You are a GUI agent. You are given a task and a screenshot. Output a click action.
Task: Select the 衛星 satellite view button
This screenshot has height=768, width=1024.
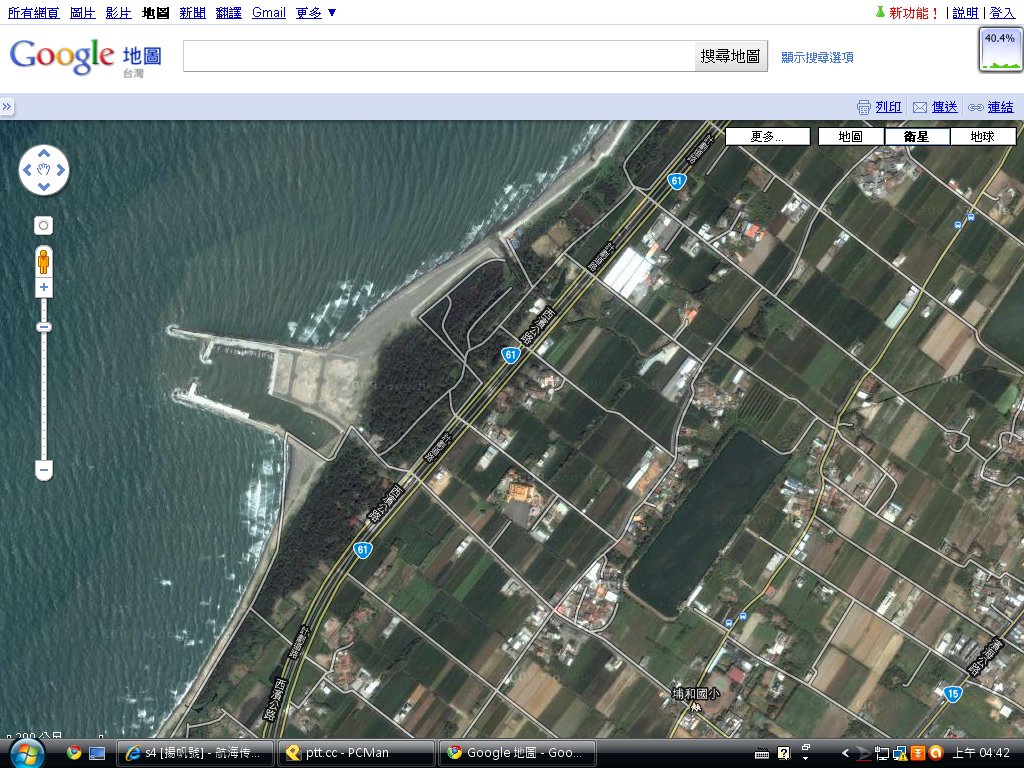(916, 137)
